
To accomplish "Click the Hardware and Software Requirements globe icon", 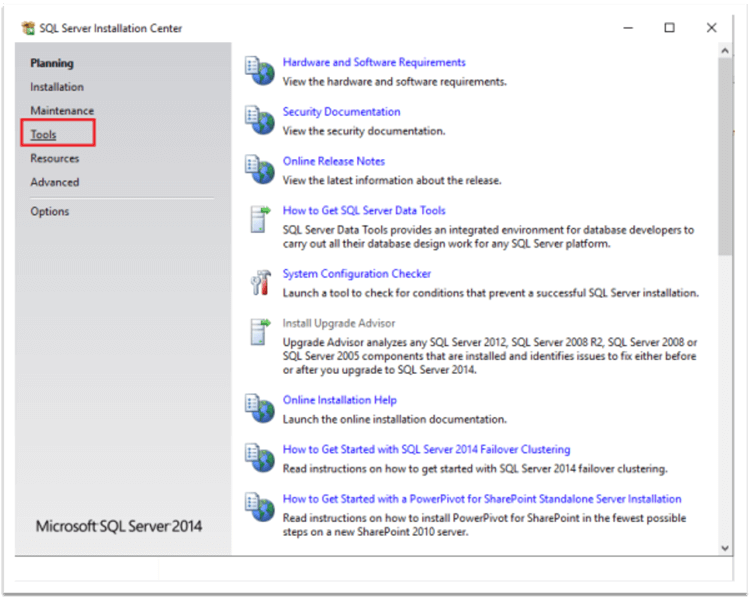I will point(260,71).
